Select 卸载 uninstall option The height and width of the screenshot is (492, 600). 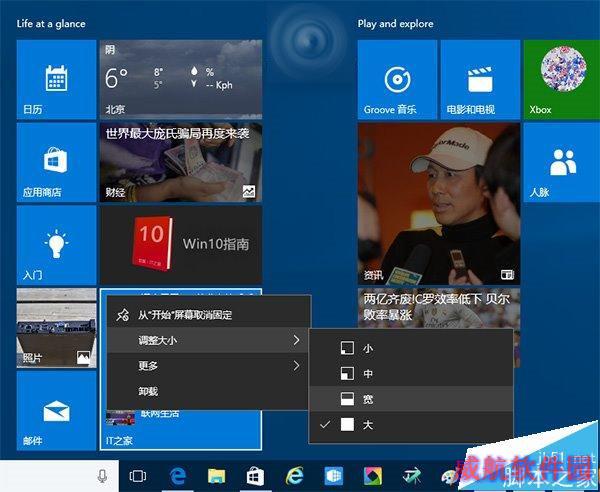point(208,391)
